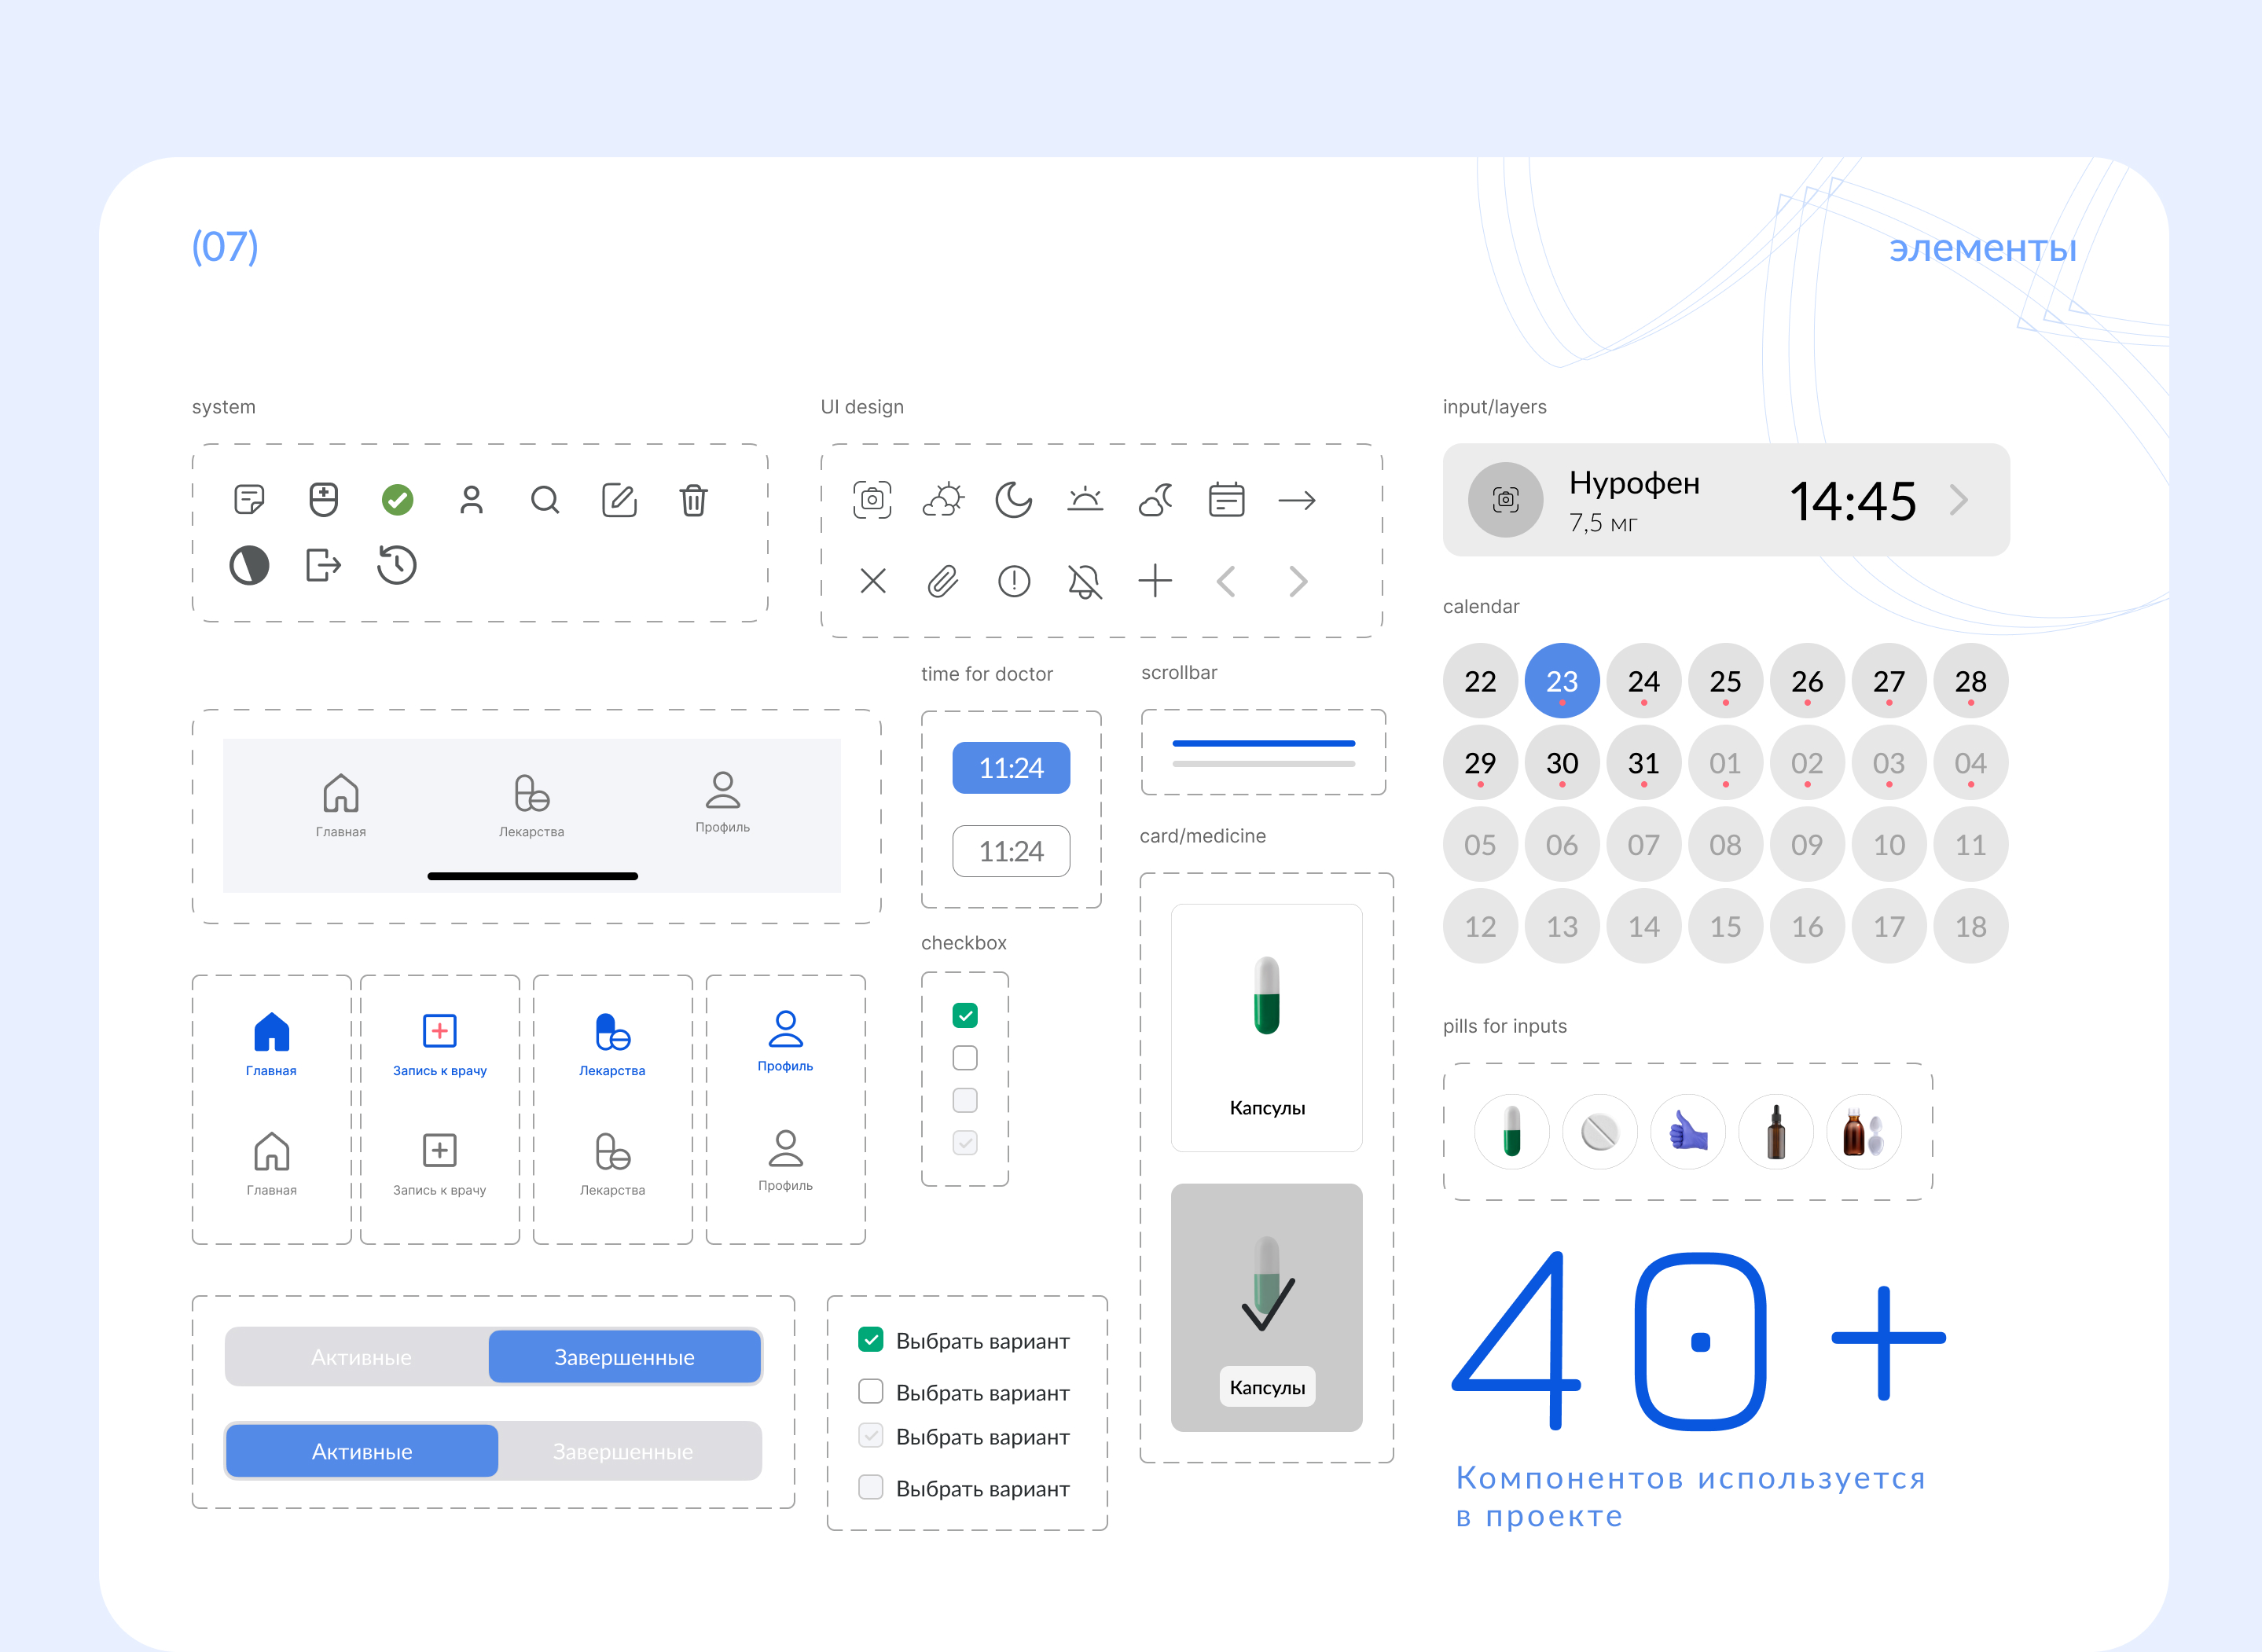Click the muted bell icon
Image resolution: width=2262 pixels, height=1652 pixels.
pos(1084,581)
